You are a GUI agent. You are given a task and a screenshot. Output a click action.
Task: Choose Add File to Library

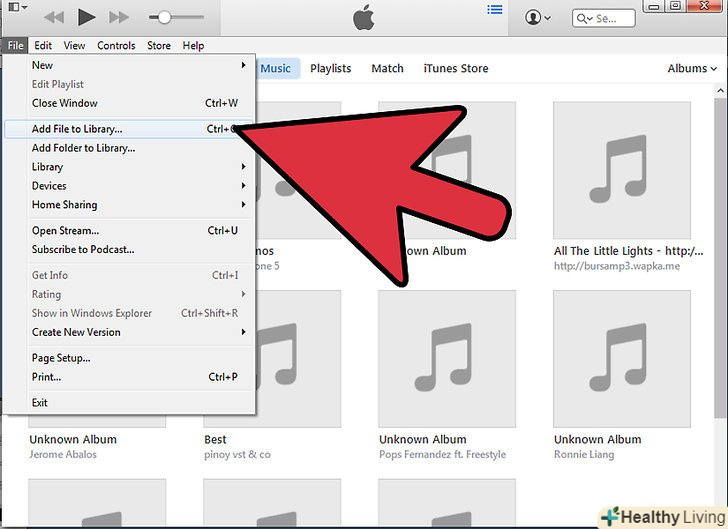pos(130,129)
